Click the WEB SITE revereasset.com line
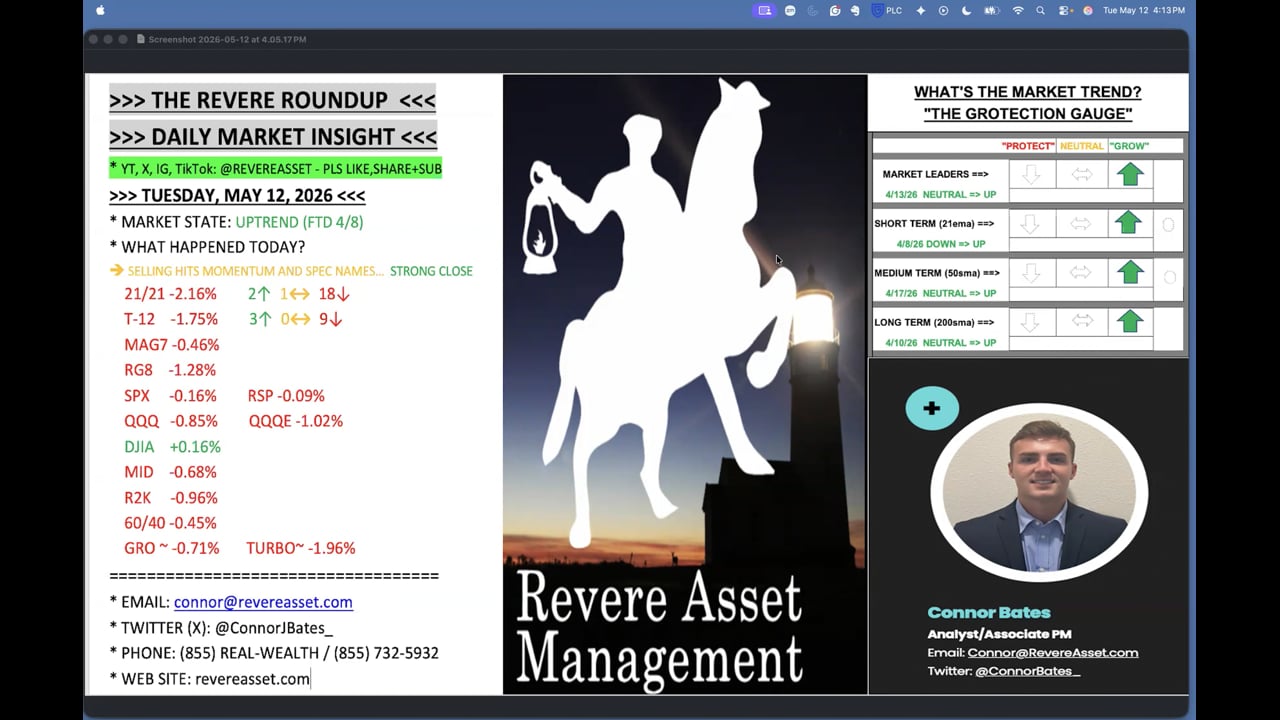Viewport: 1280px width, 720px height. pos(210,679)
